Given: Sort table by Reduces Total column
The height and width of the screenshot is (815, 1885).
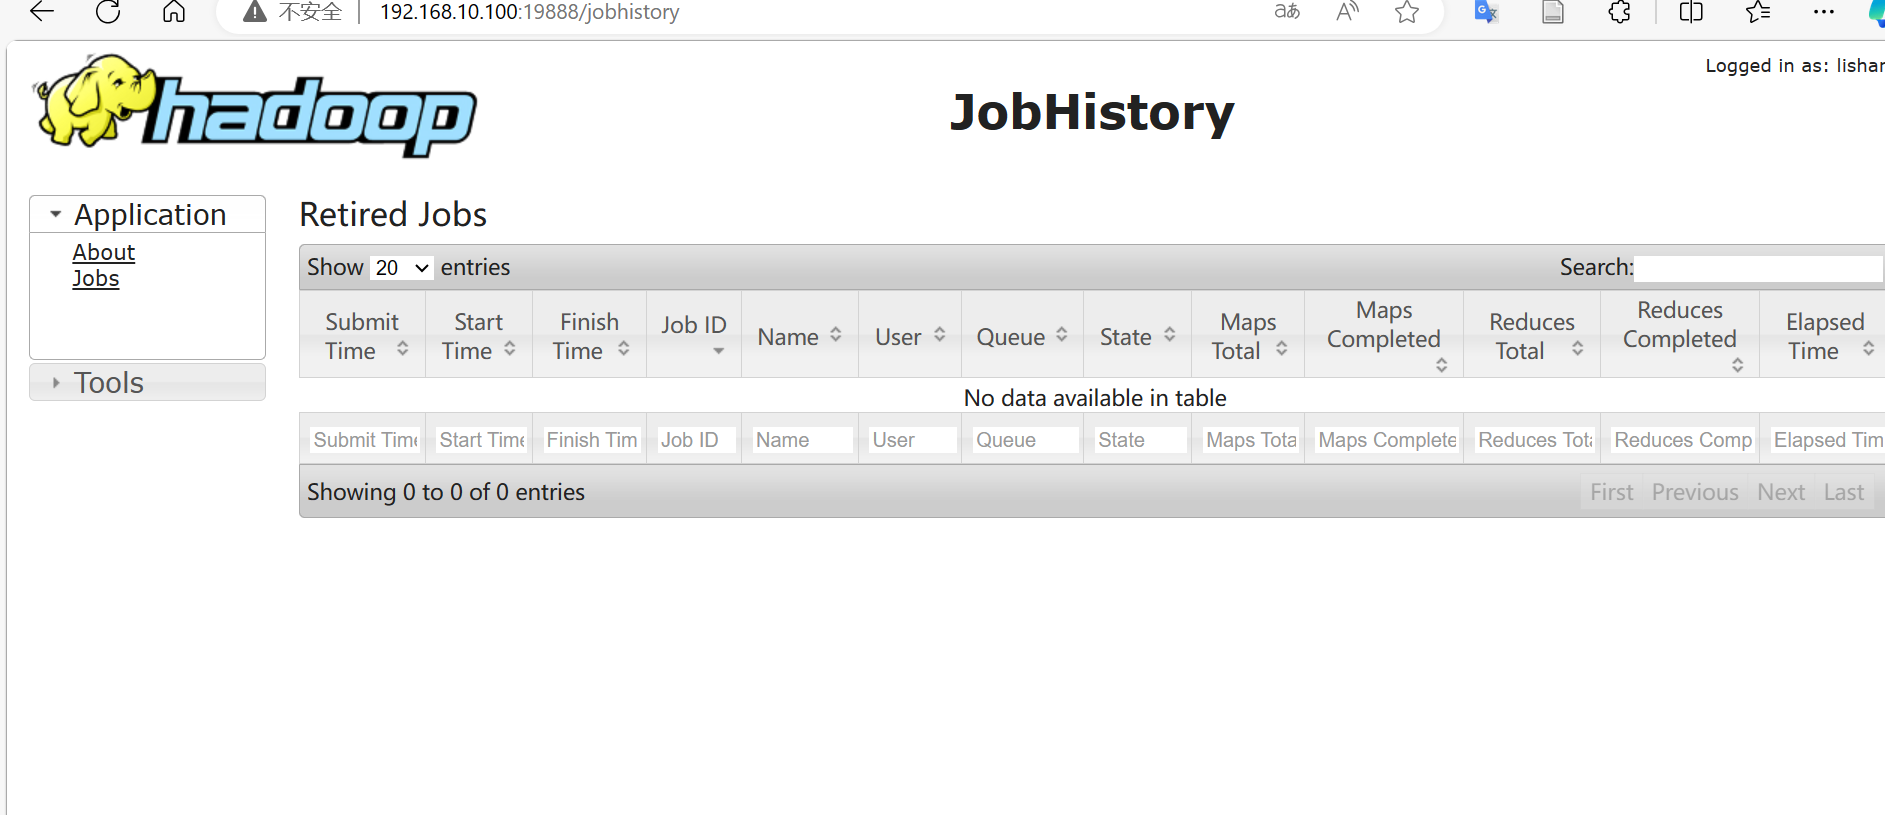Looking at the screenshot, I should tap(1532, 336).
